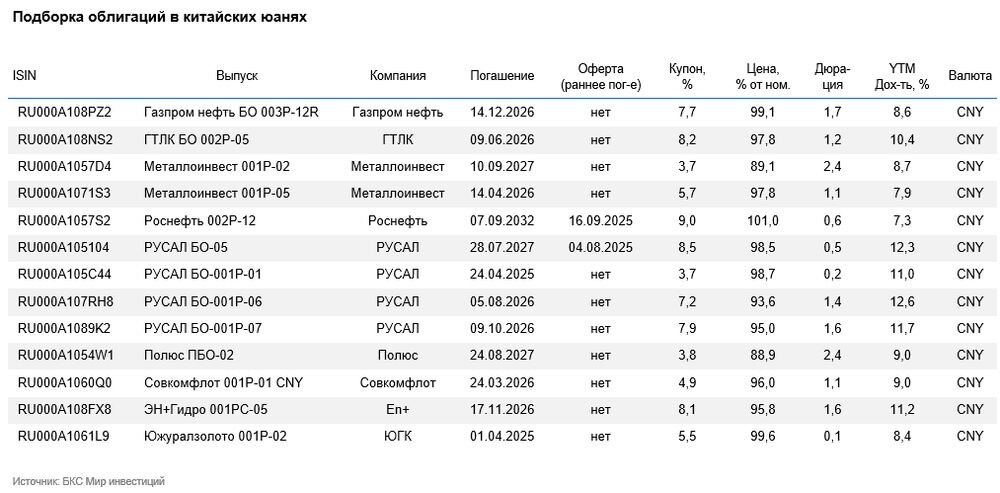Select the YTM Дох-ть column header

902,77
